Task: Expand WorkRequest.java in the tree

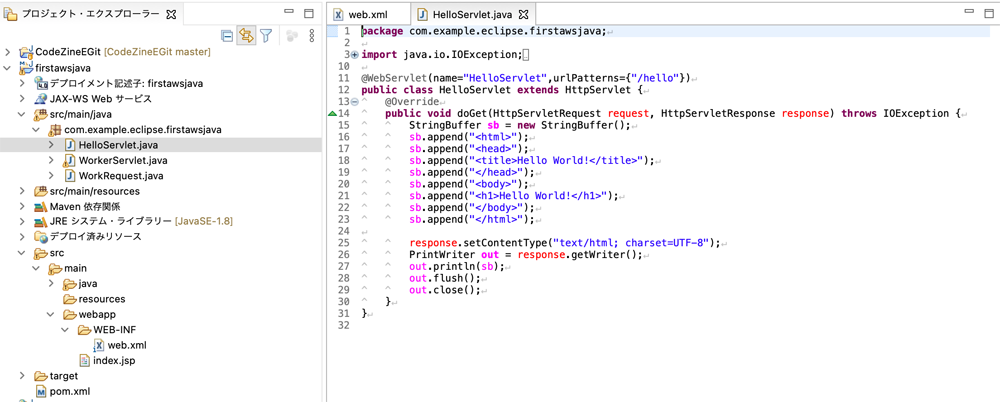Action: click(52, 175)
